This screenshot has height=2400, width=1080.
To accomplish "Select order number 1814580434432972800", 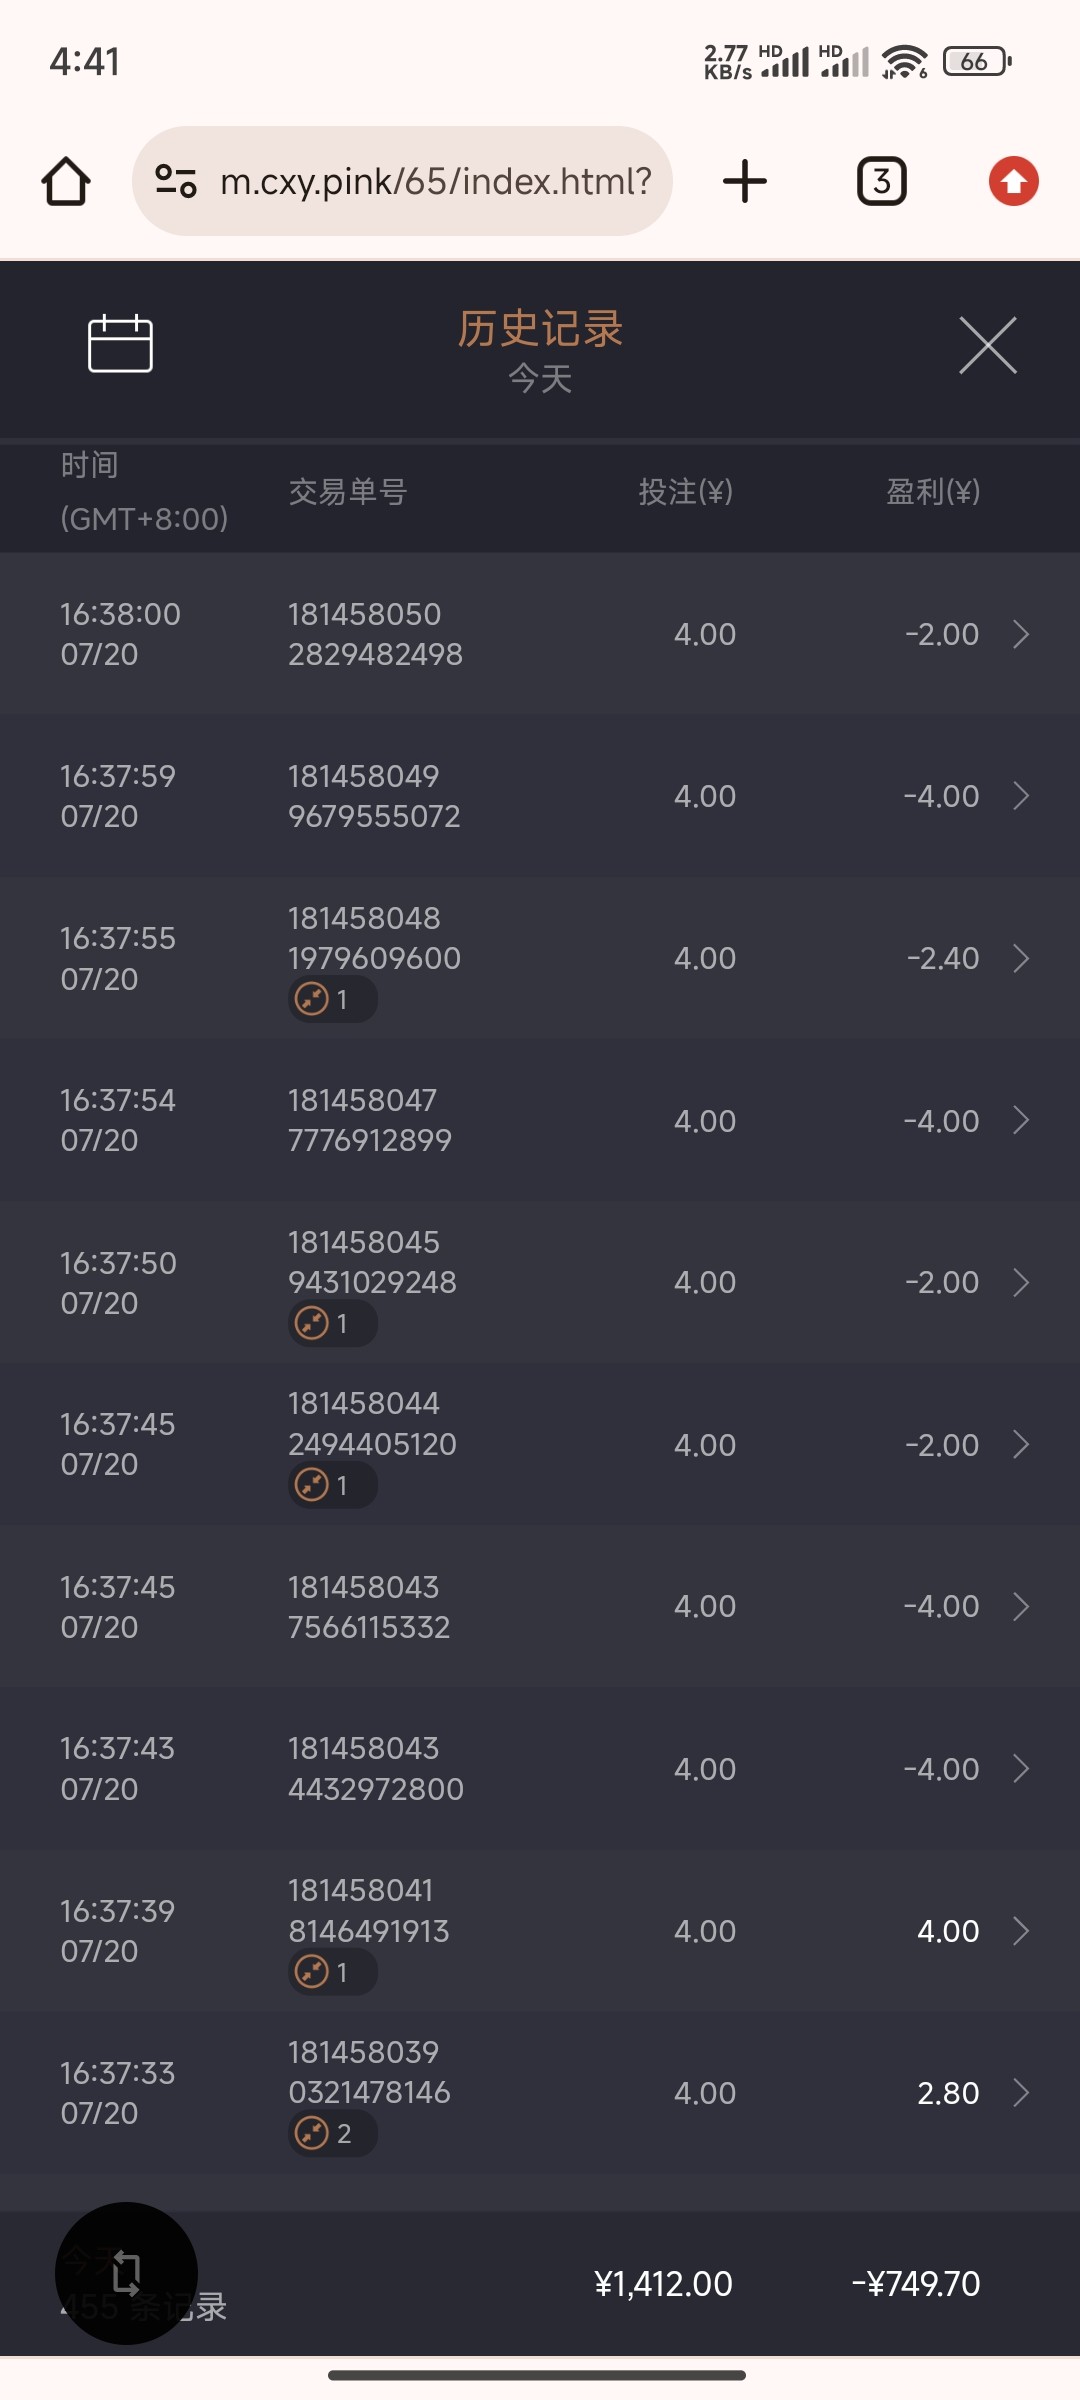I will pyautogui.click(x=375, y=1769).
